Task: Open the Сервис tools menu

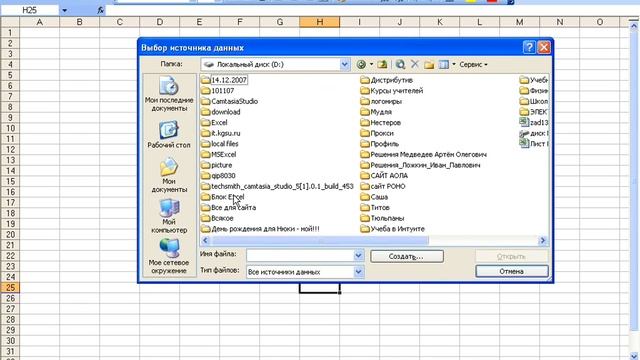Action: [473, 64]
